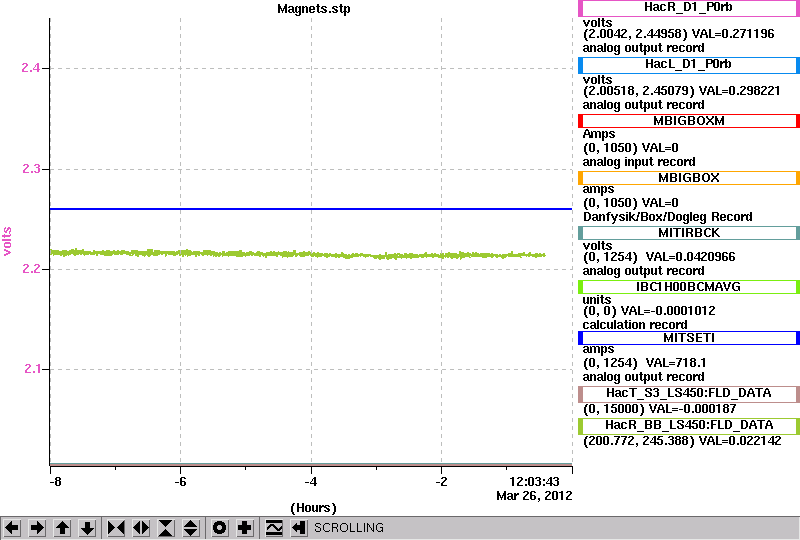The height and width of the screenshot is (540, 800).
Task: Pan the plot up with the up arrow
Action: 63,528
